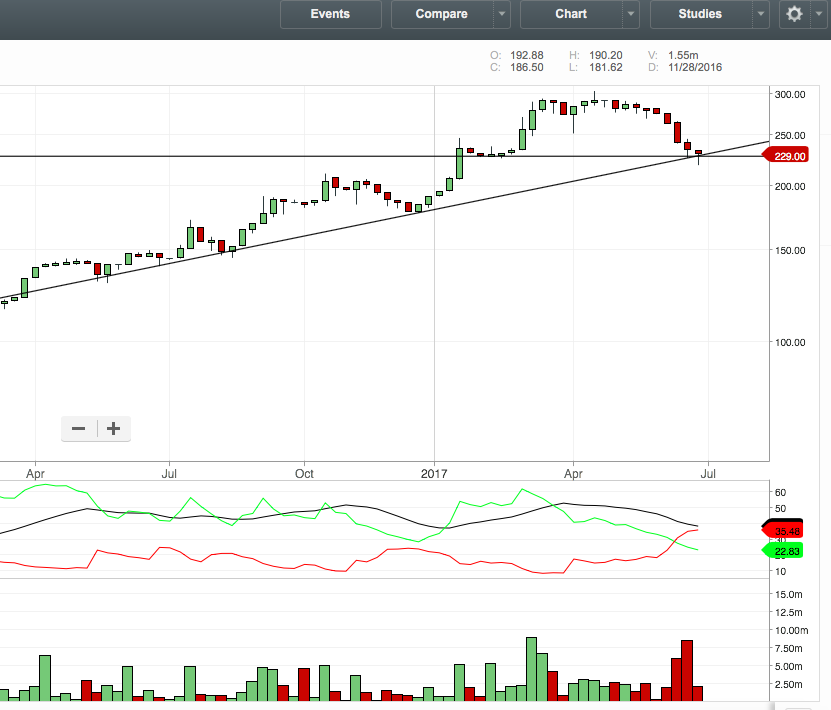The height and width of the screenshot is (710, 831).
Task: Open the settings gear icon
Action: [794, 14]
